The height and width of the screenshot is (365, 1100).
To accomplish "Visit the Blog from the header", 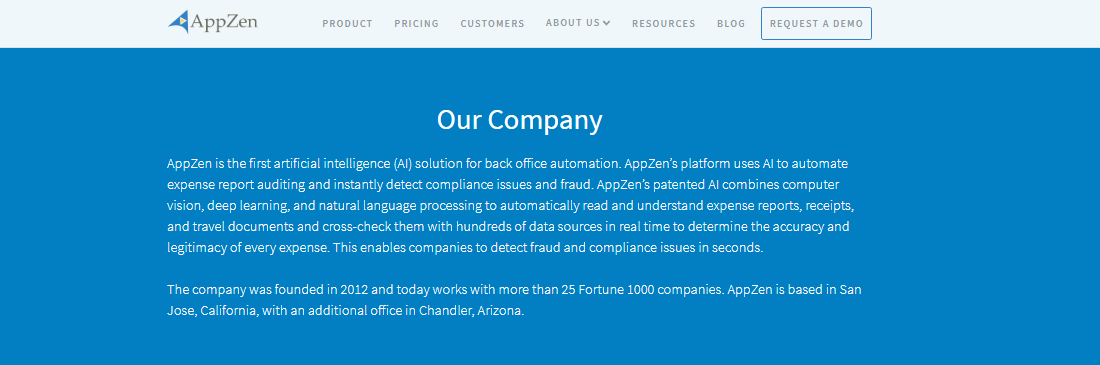I will (x=731, y=24).
